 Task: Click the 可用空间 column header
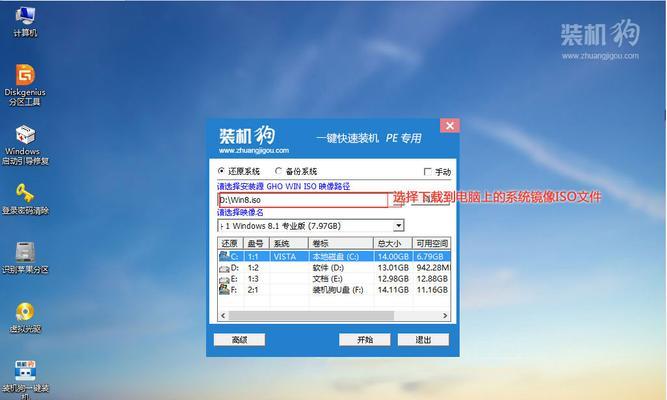pos(431,243)
